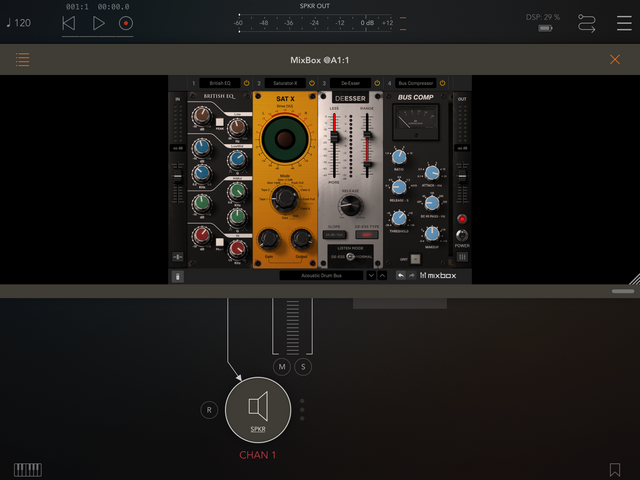
Task: Click the Bus Comp RATIO knob
Action: (399, 157)
